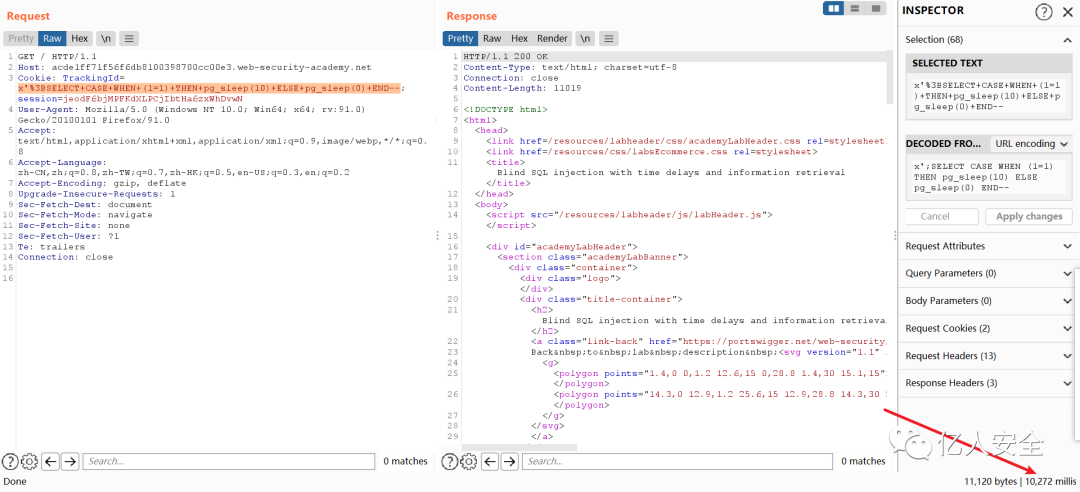Click the Host header line in Request
Image resolution: width=1080 pixels, height=492 pixels.
point(195,68)
